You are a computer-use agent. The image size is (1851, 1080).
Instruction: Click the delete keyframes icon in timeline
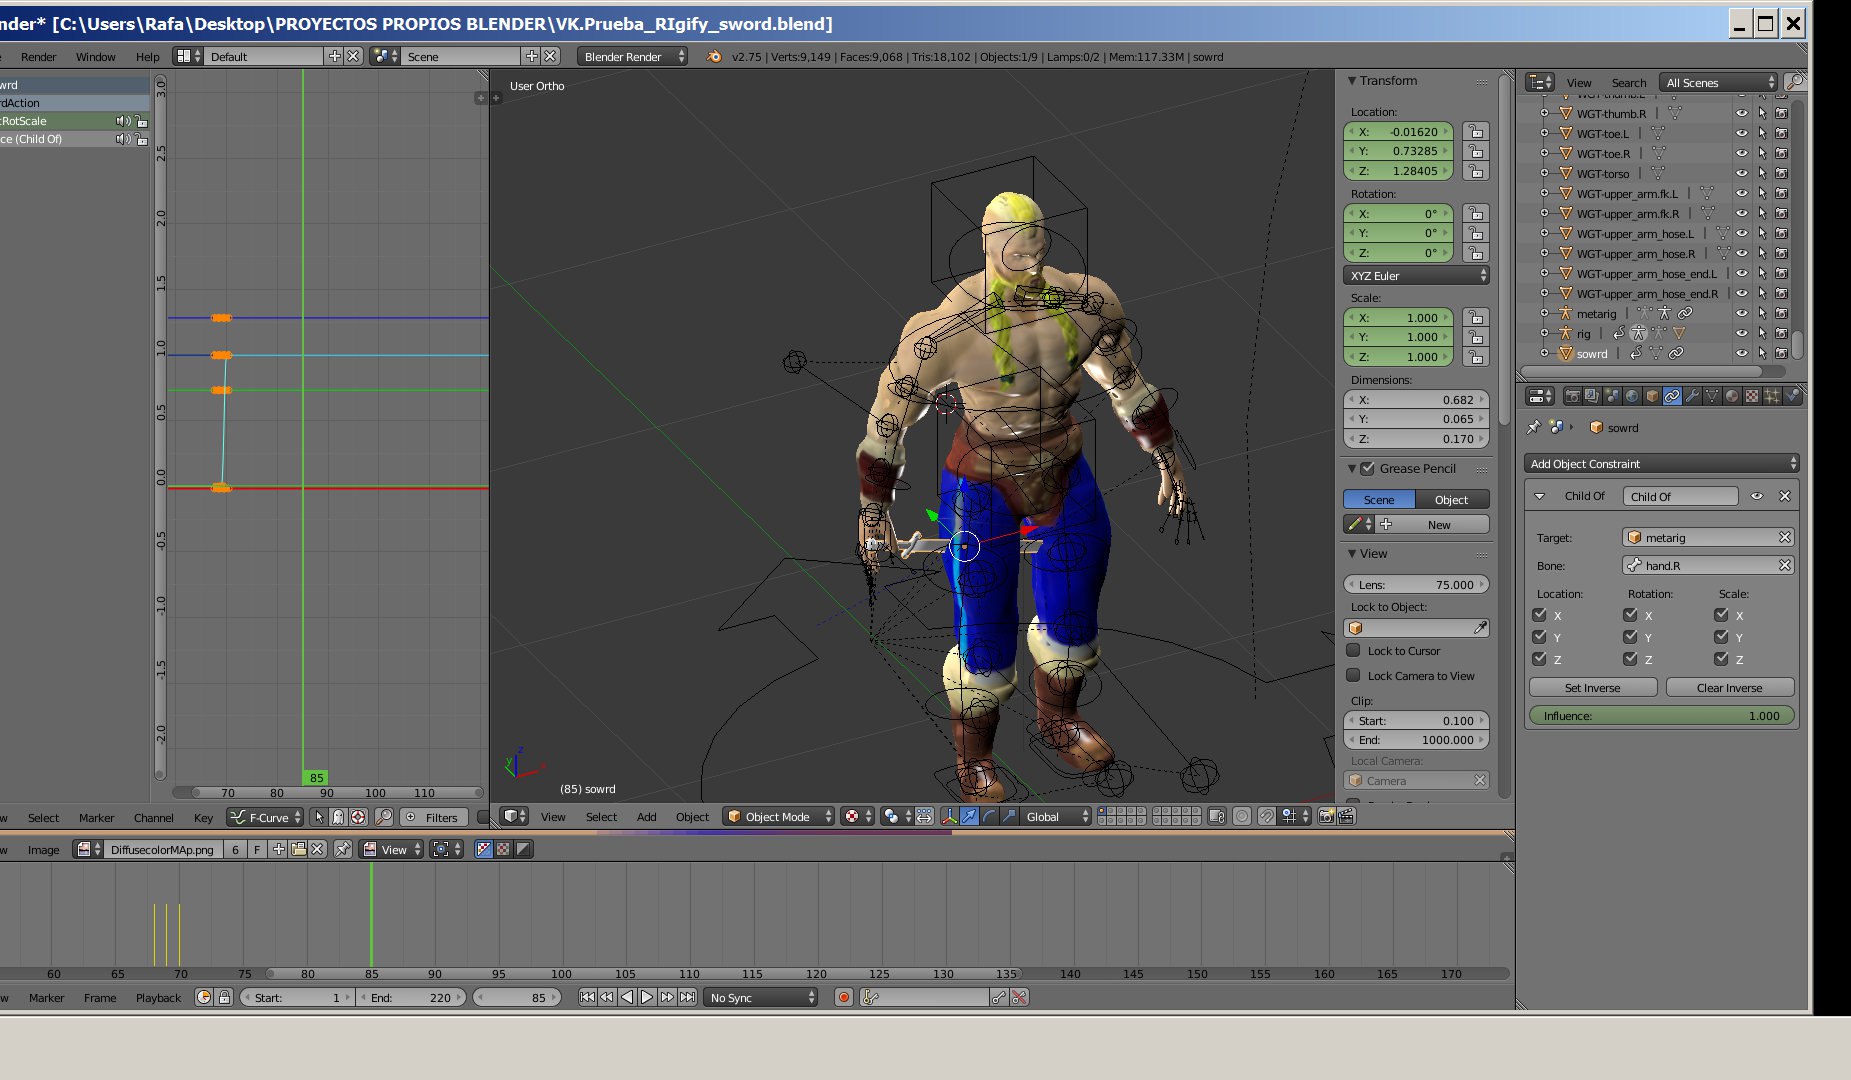(x=1019, y=998)
